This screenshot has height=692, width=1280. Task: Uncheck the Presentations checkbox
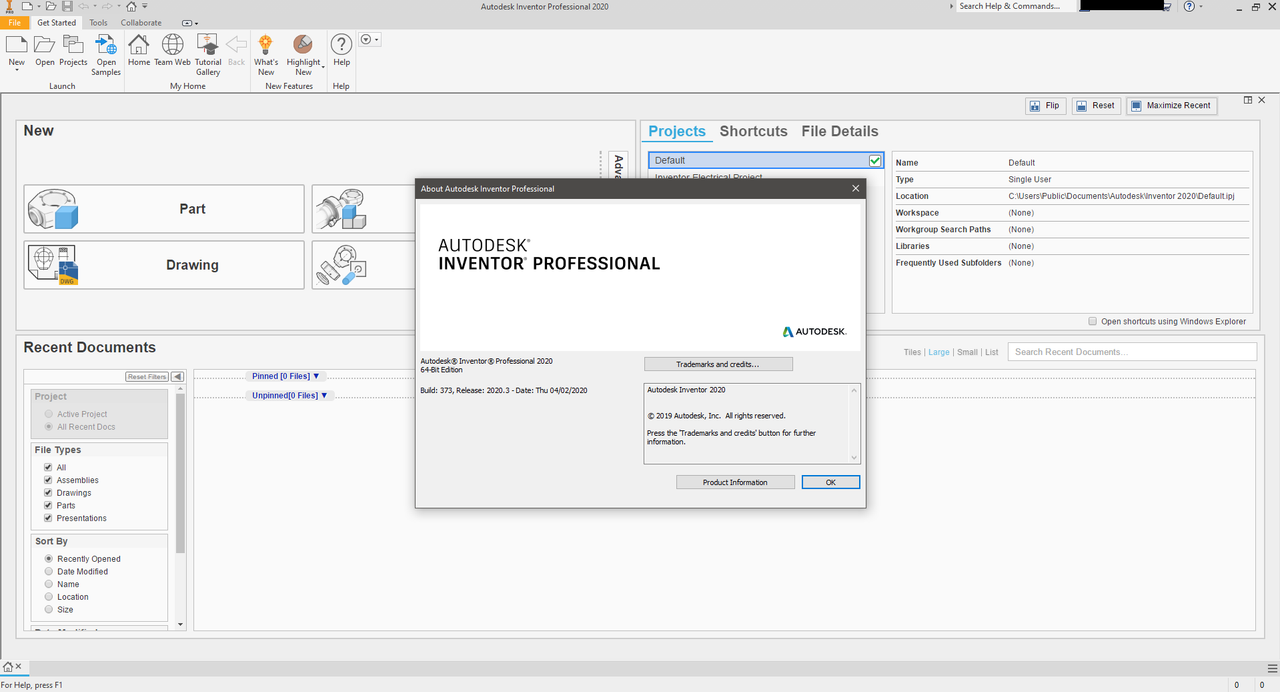(x=48, y=518)
